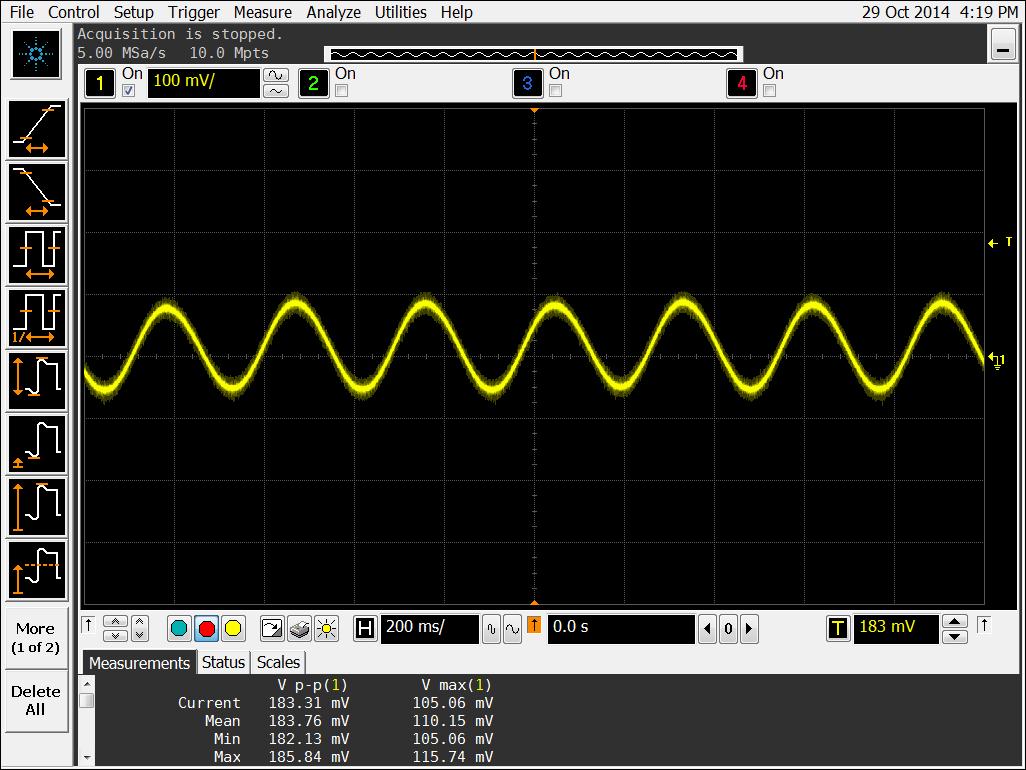The width and height of the screenshot is (1026, 770).
Task: Open the More (1 of 2) panel
Action: [x=36, y=637]
